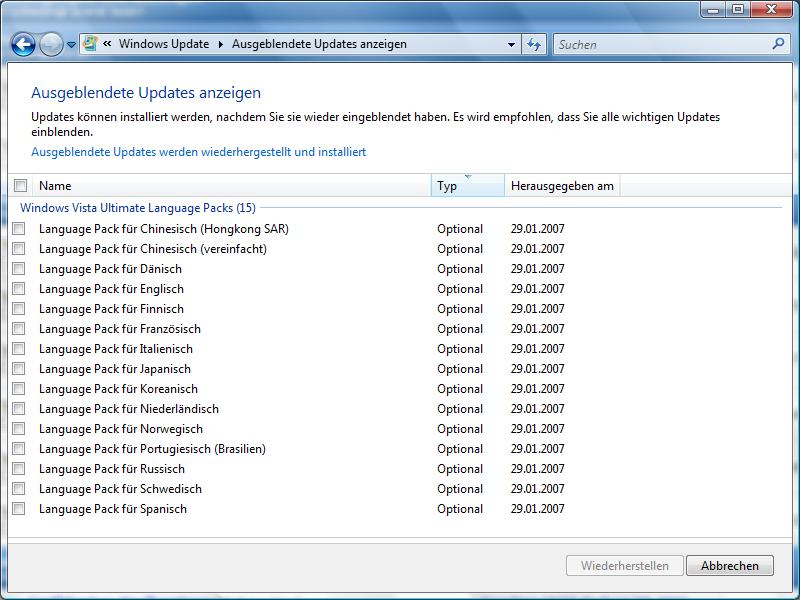Viewport: 800px width, 600px height.
Task: Sort by the Typ column header
Action: tap(468, 186)
